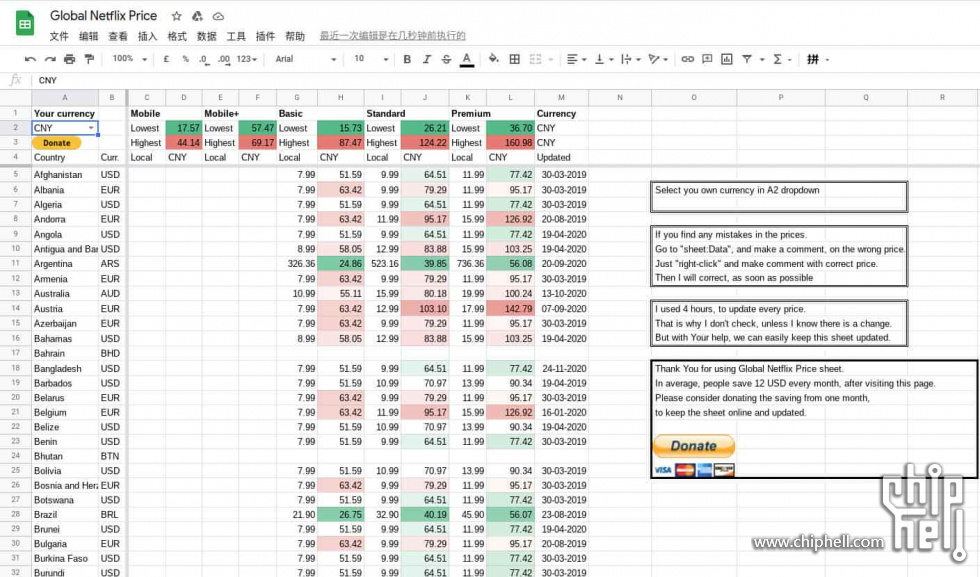Toggle italic formatting

426,59
